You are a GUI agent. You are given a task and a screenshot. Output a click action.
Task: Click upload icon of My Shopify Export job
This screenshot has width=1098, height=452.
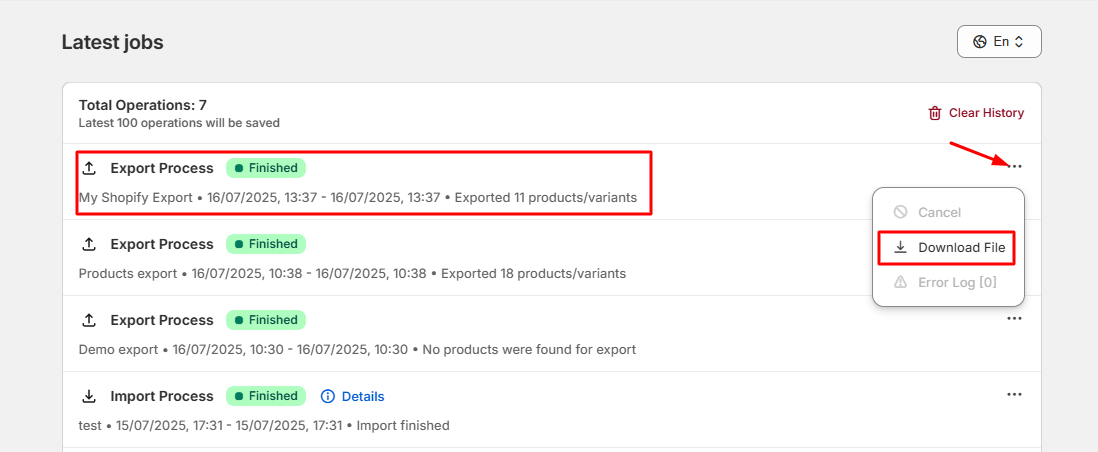(x=89, y=168)
